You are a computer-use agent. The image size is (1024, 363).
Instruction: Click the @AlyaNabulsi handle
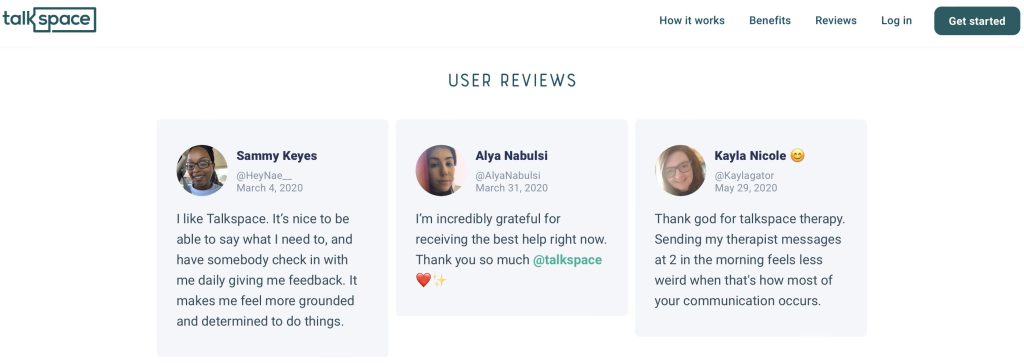[x=508, y=176]
